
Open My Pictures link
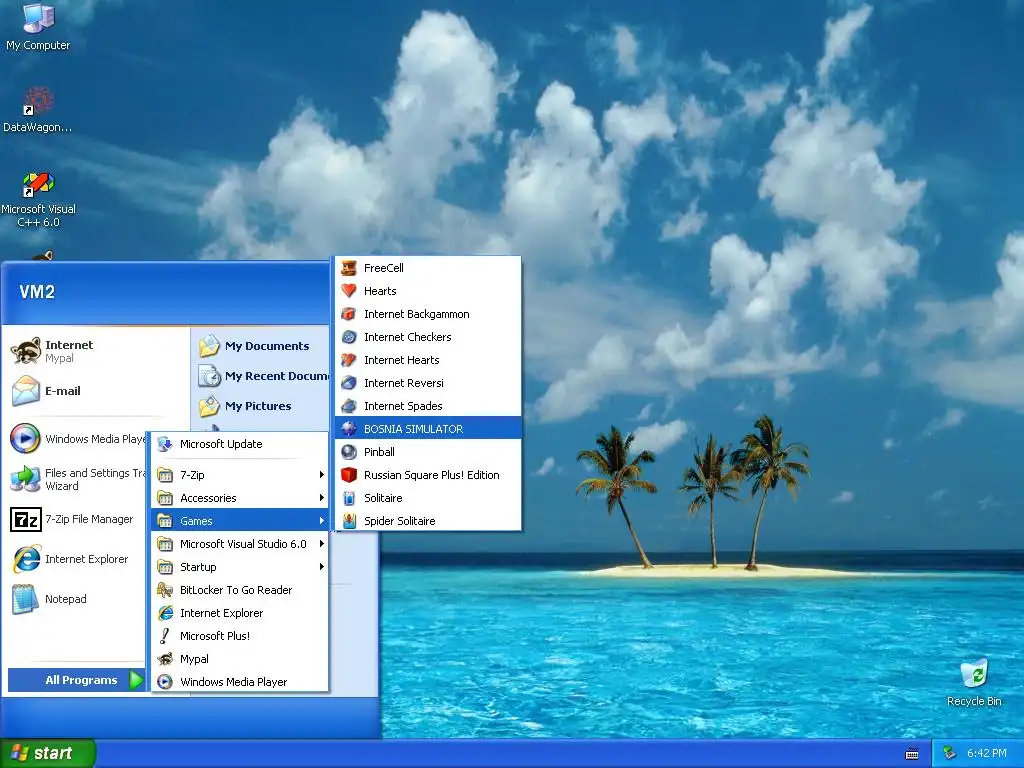click(258, 406)
